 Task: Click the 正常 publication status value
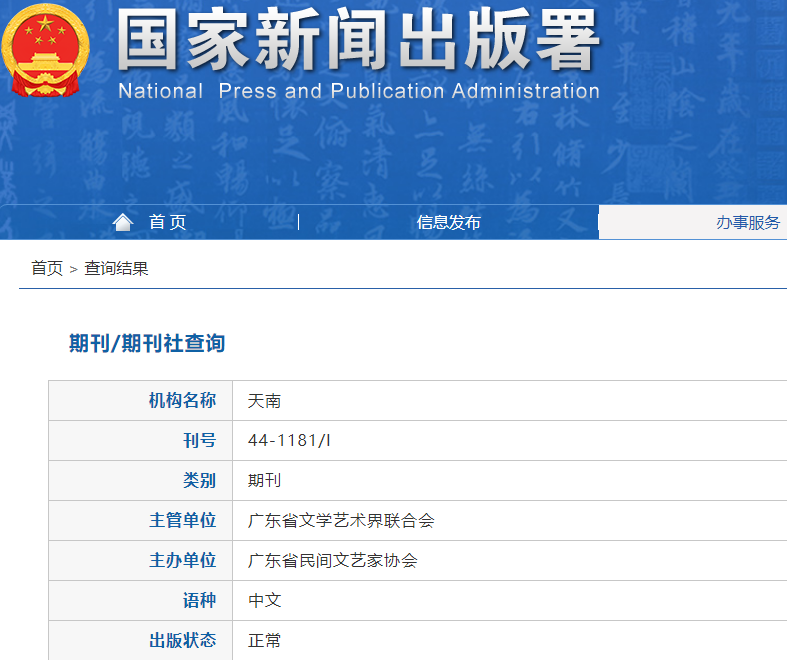click(x=264, y=641)
